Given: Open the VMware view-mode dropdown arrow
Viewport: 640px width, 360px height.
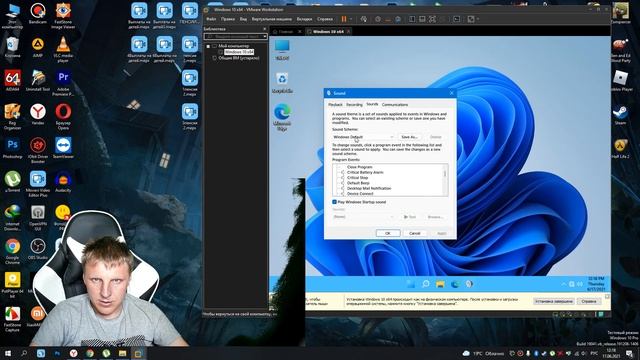Looking at the screenshot, I should pyautogui.click(x=478, y=19).
